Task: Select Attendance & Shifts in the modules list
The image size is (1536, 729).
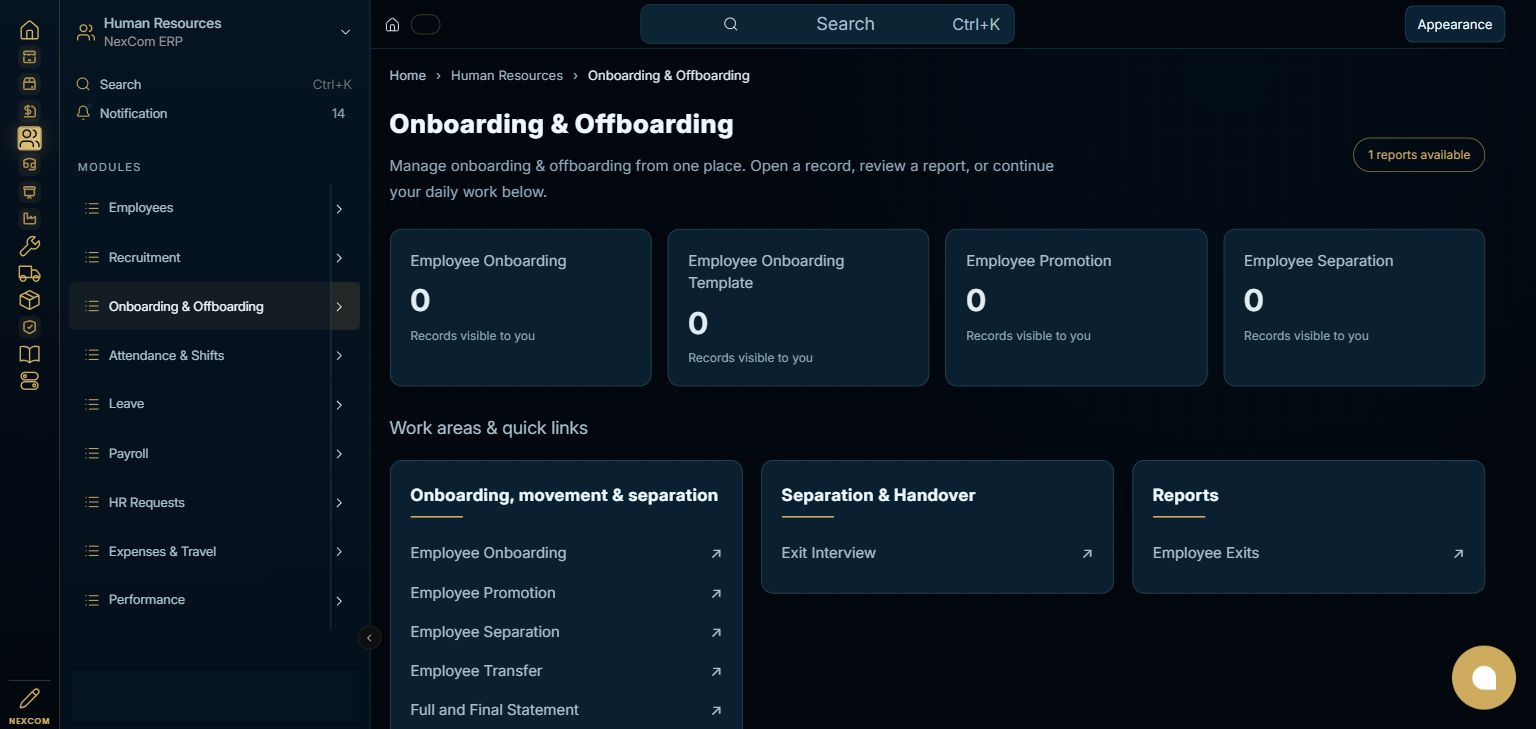Action: (199, 355)
